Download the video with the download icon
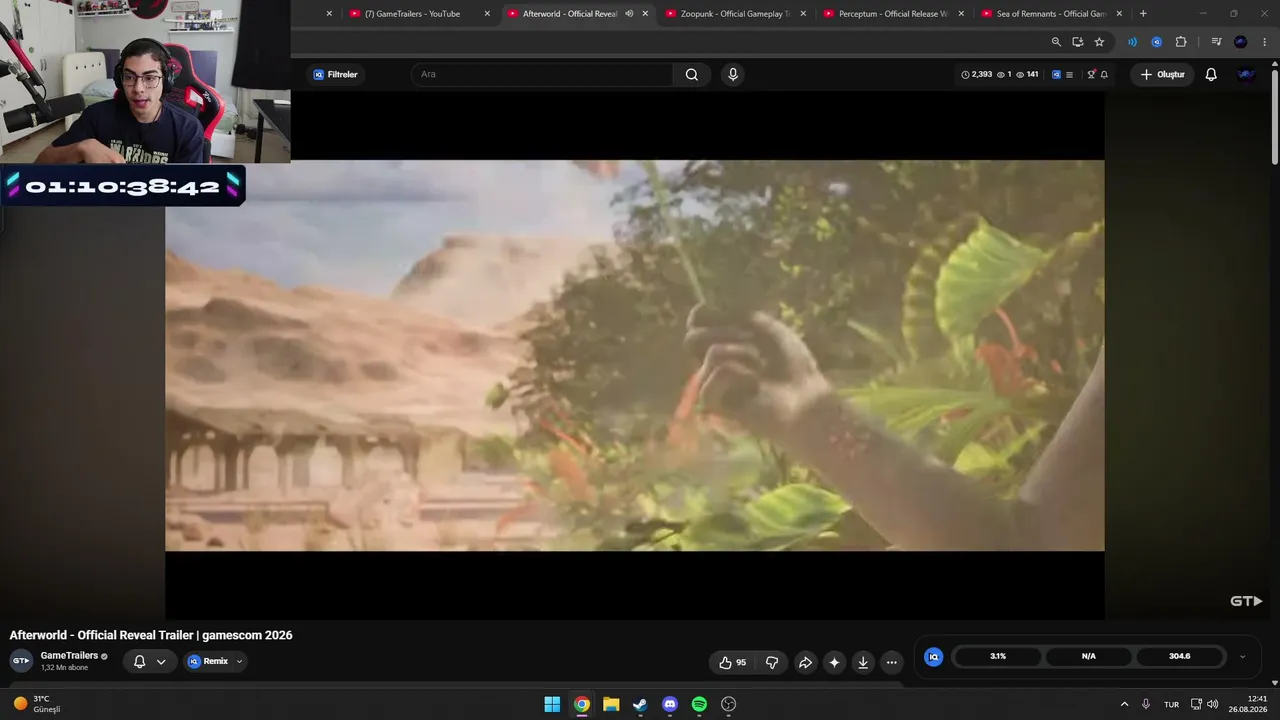The height and width of the screenshot is (720, 1280). click(x=863, y=662)
